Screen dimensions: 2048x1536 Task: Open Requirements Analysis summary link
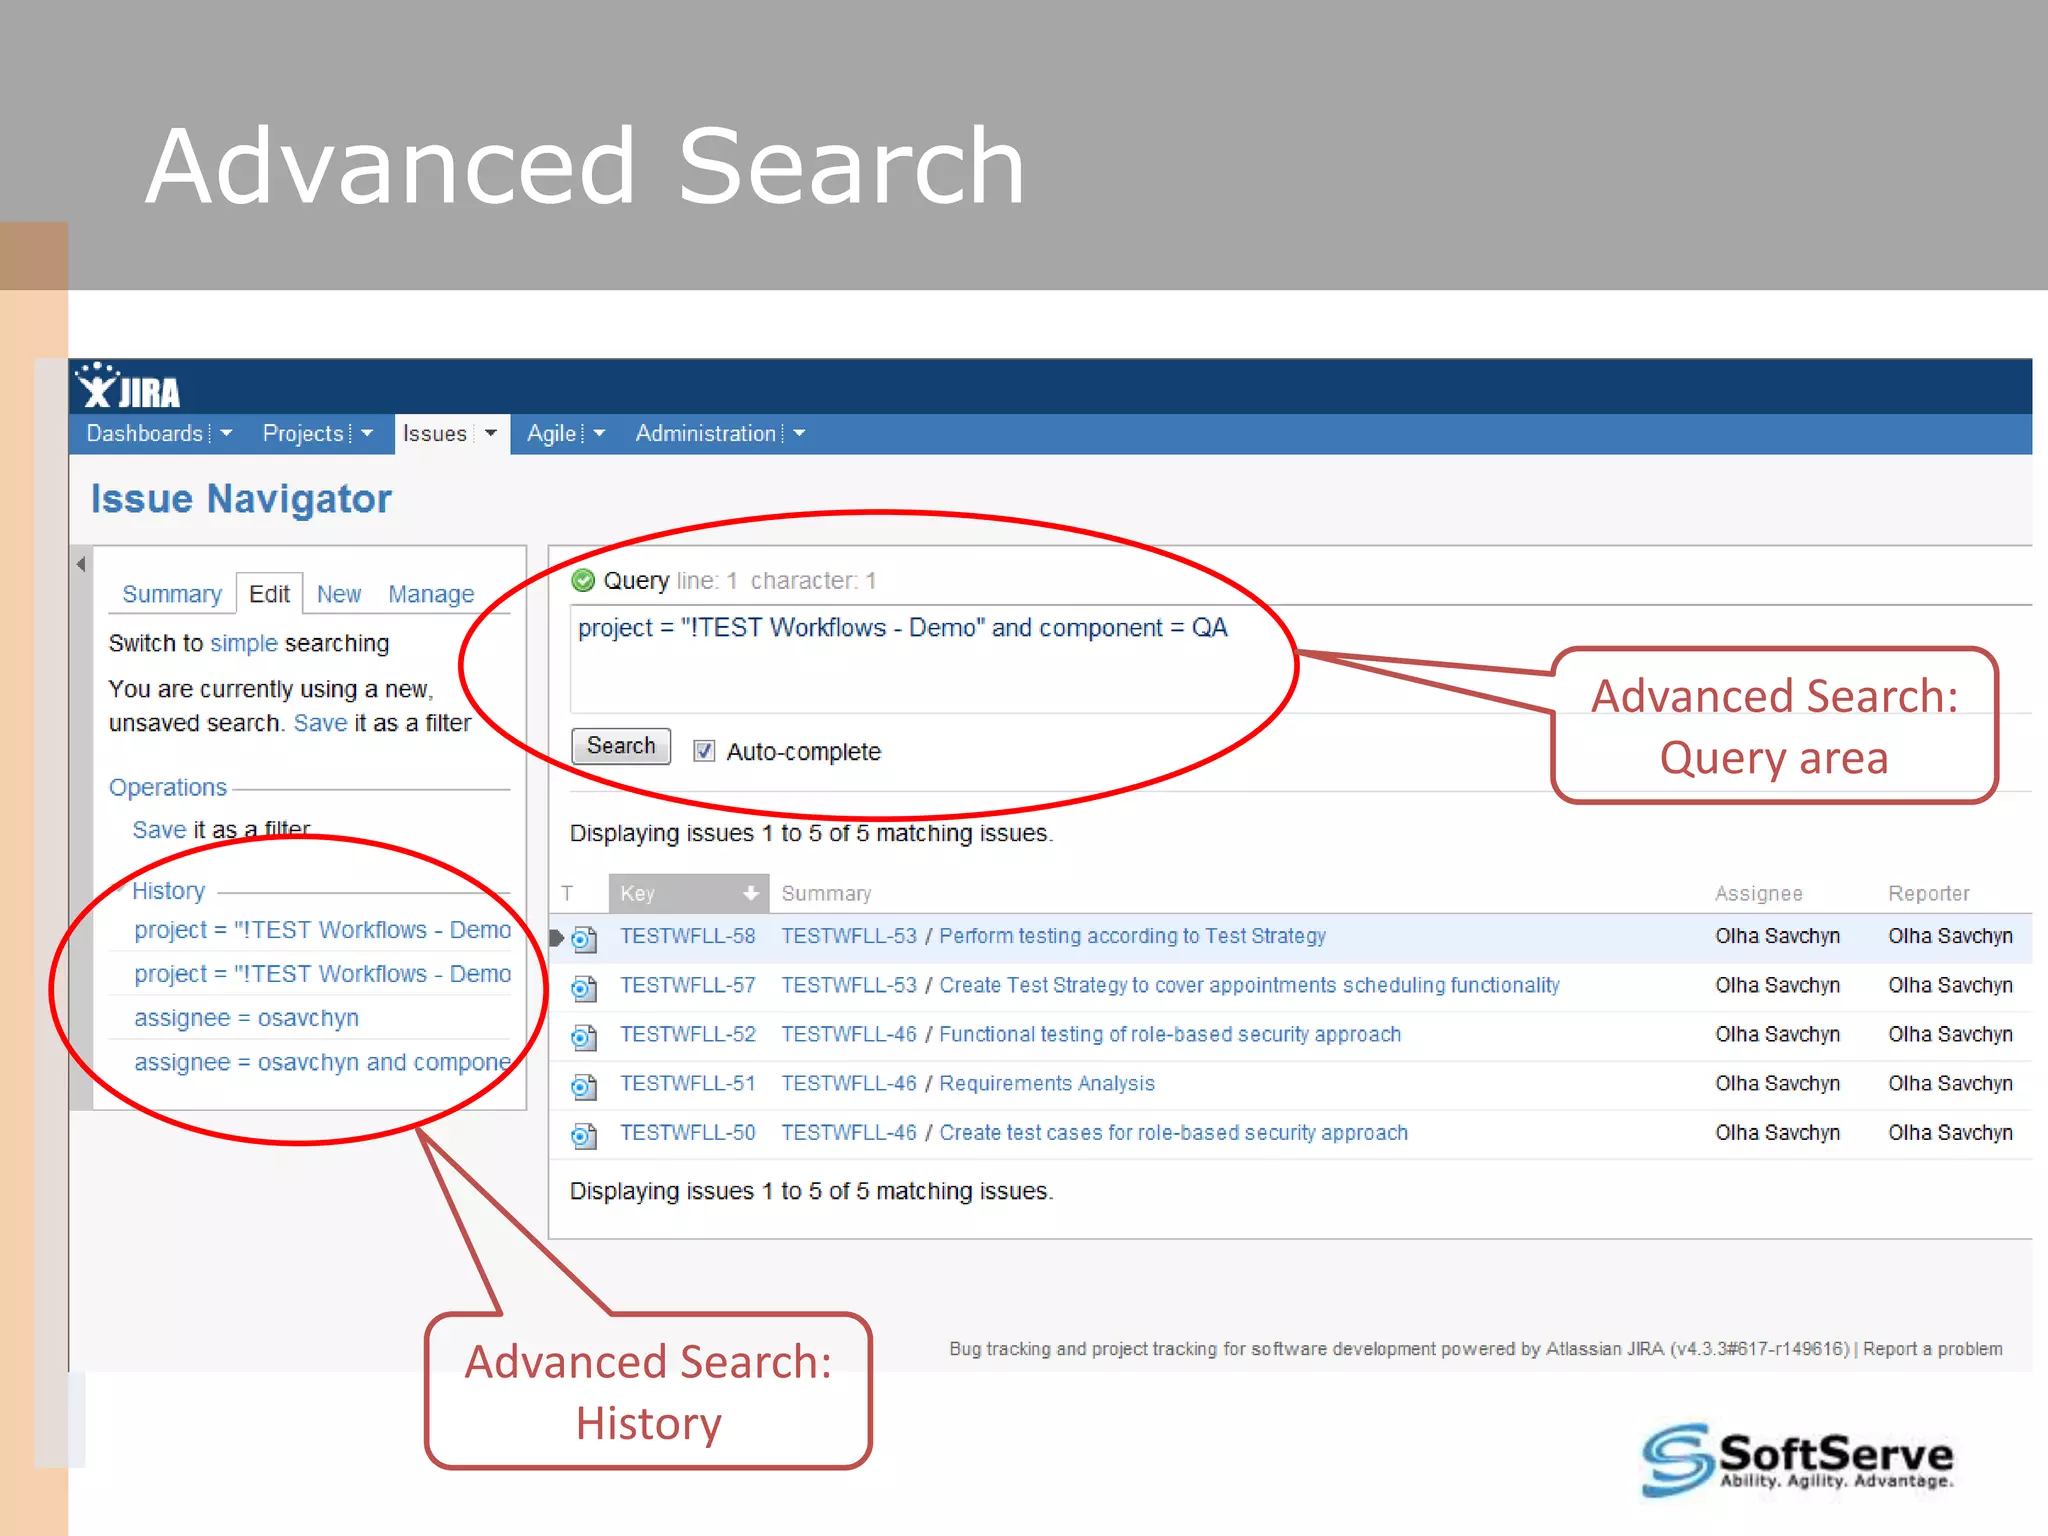(1047, 1083)
